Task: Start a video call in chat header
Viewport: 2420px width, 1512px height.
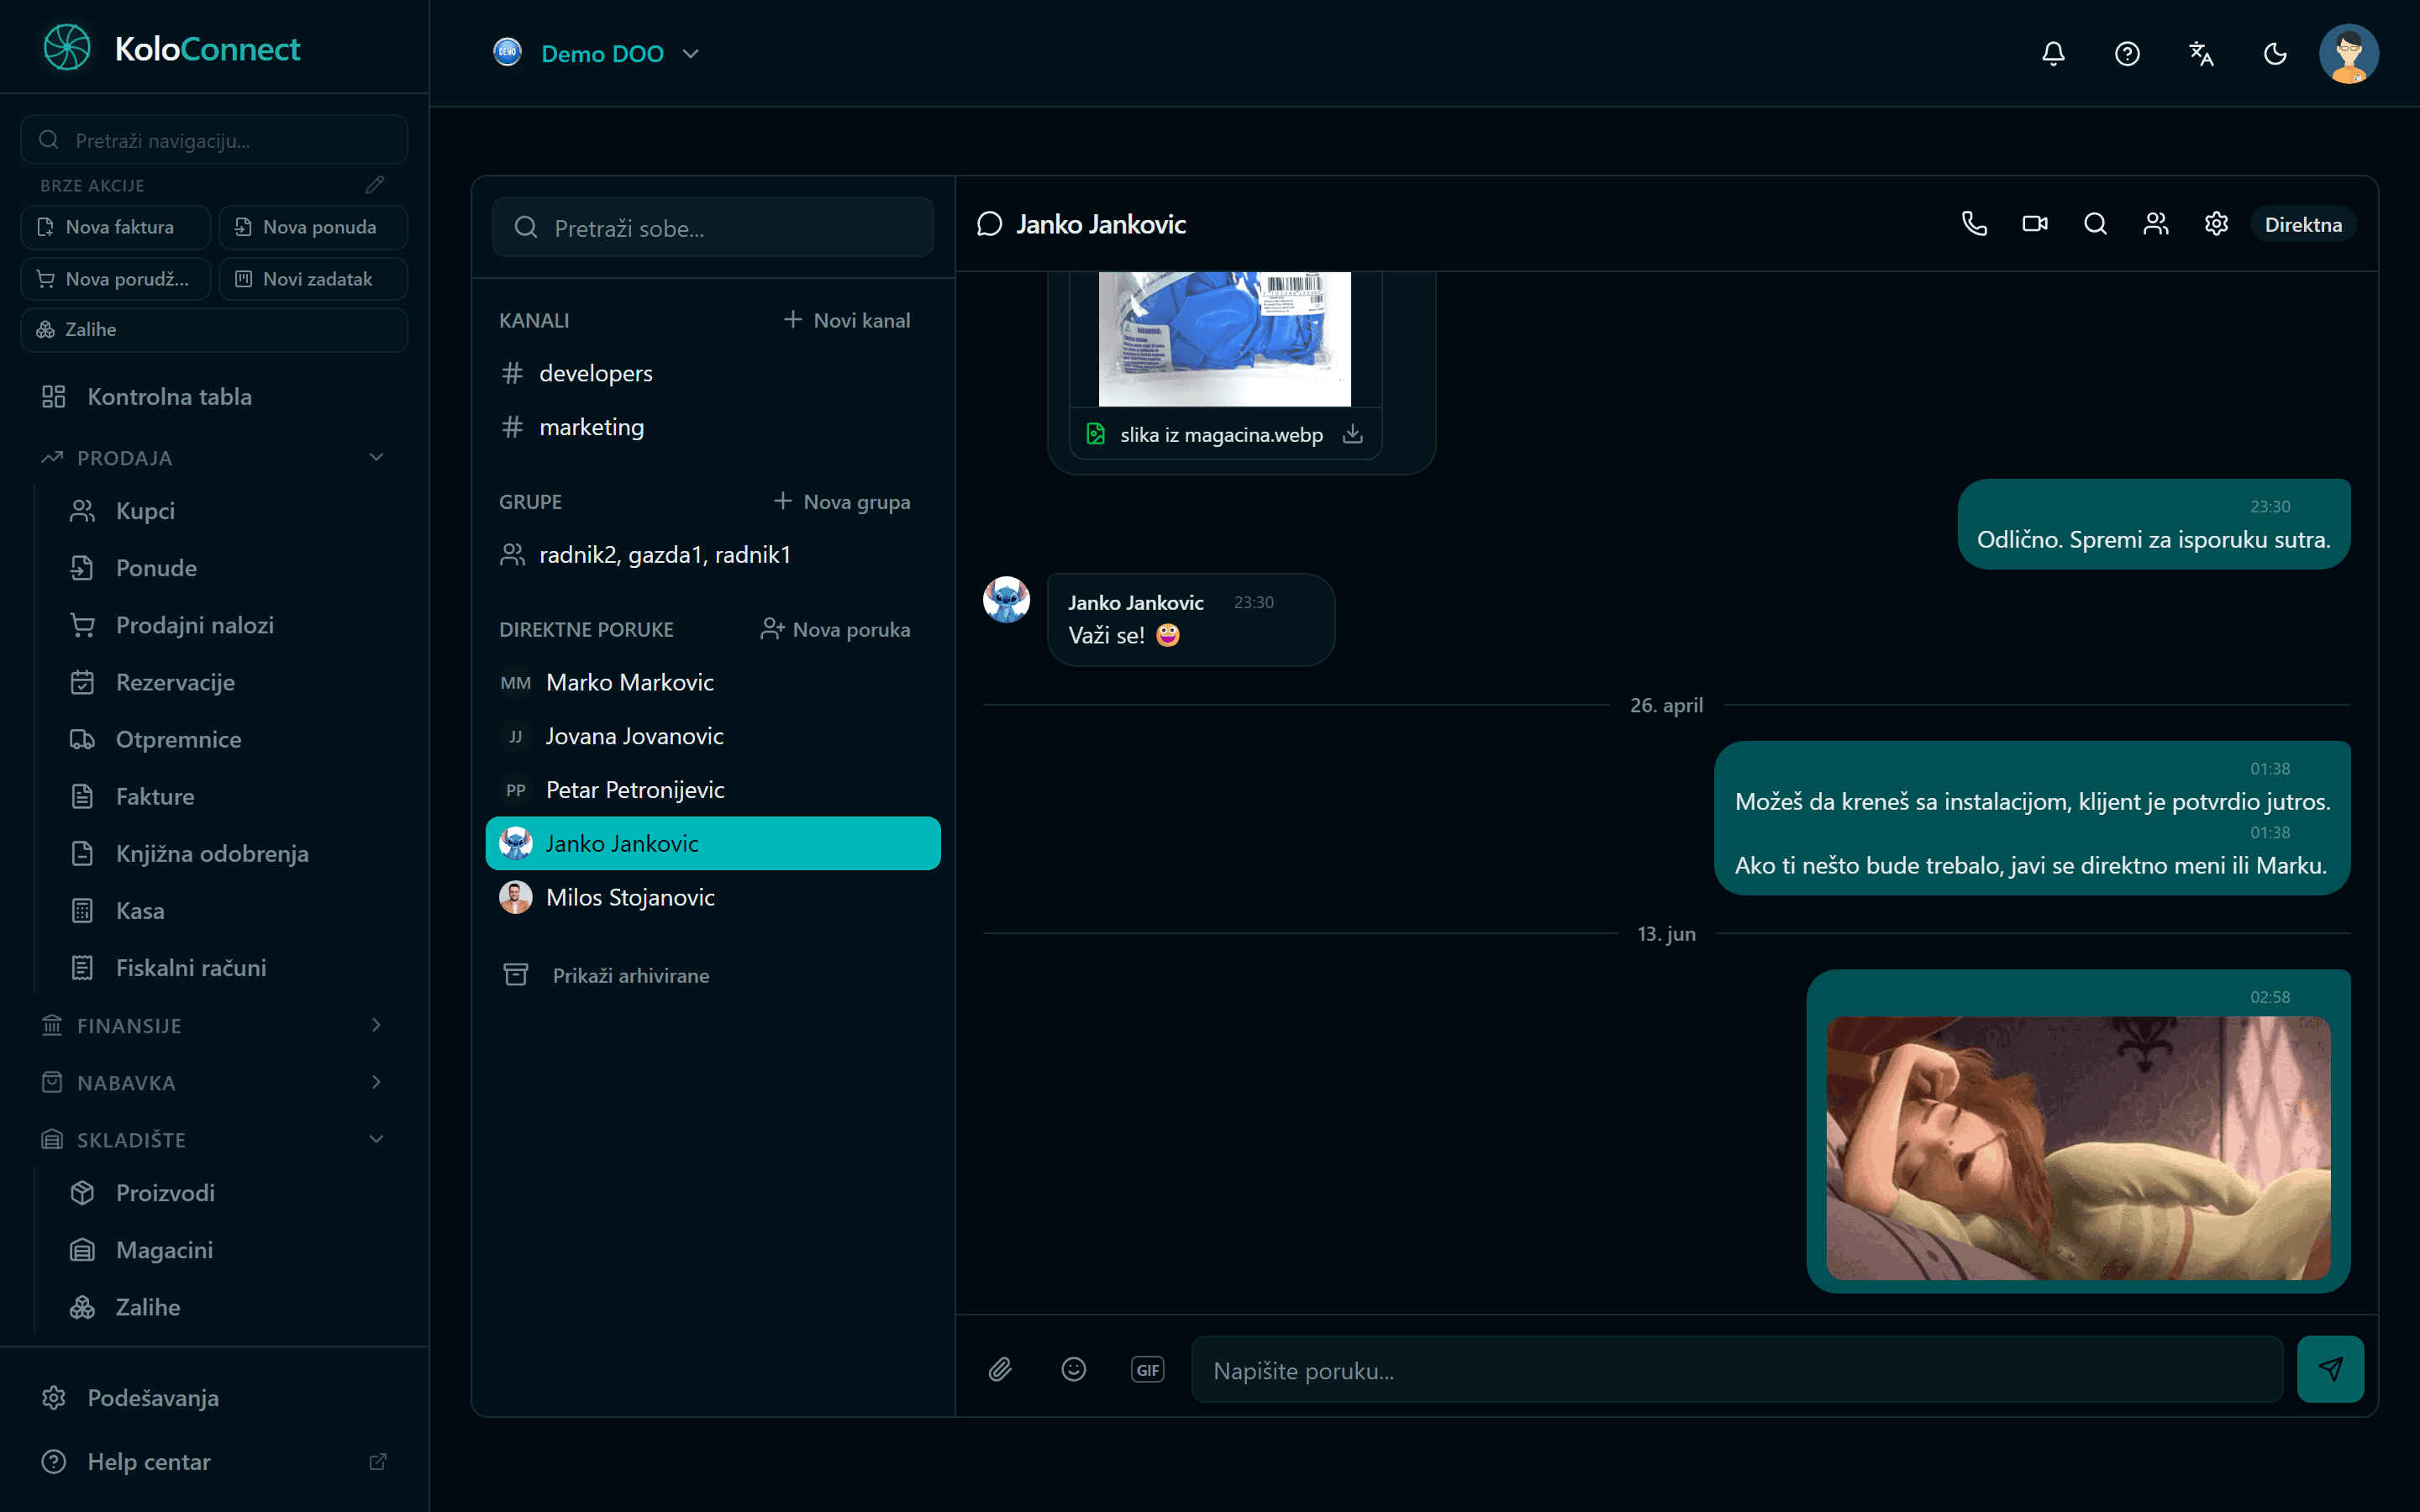Action: [x=2035, y=224]
